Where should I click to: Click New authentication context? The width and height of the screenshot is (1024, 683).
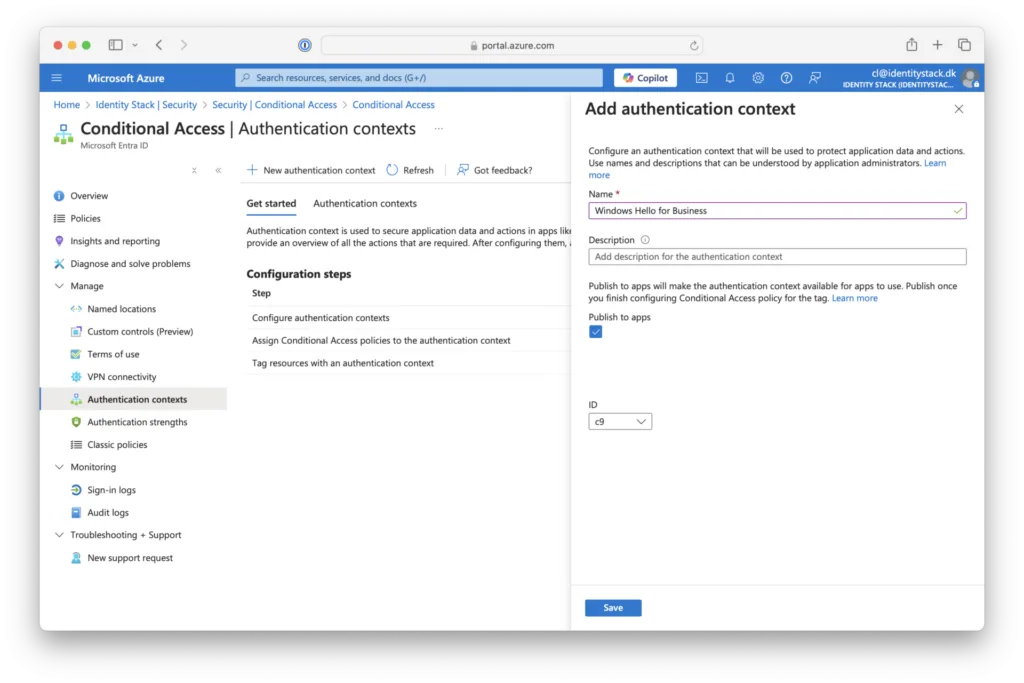pos(312,170)
